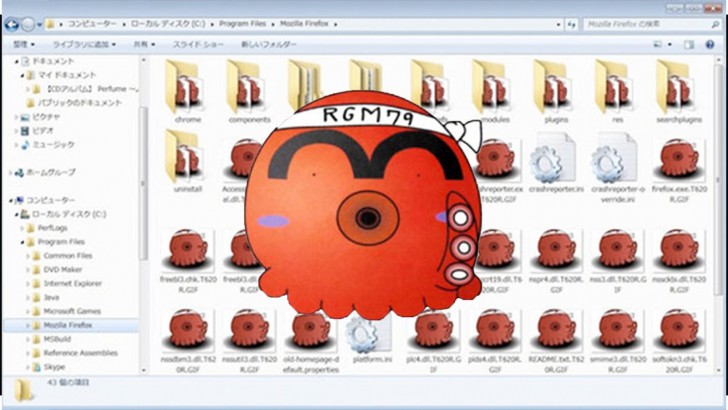Select the crashreporter-override.ini file icon

615,157
